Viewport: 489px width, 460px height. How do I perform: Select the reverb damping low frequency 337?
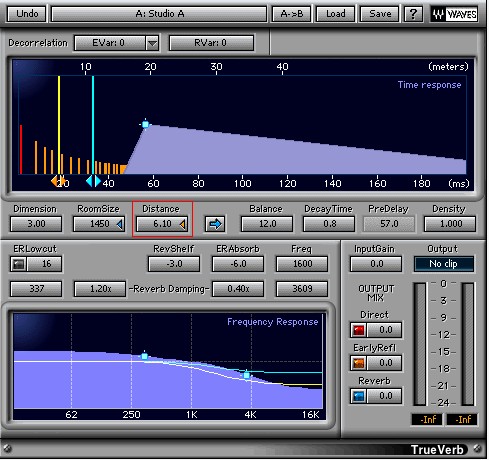pyautogui.click(x=36, y=289)
